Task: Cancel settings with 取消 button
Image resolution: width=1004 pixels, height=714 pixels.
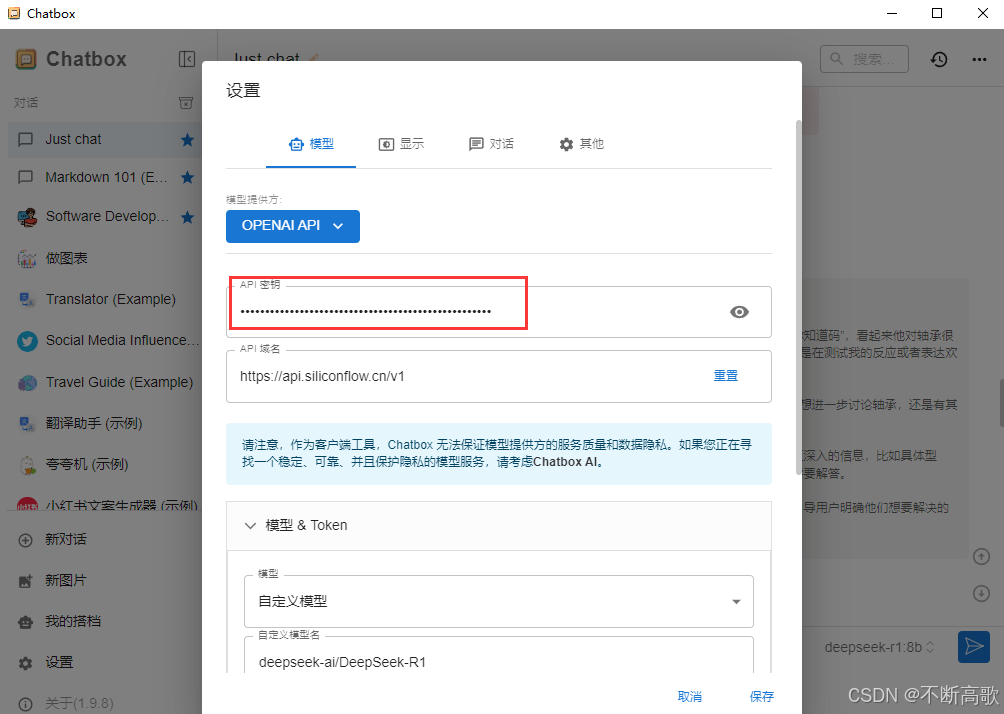Action: point(690,696)
